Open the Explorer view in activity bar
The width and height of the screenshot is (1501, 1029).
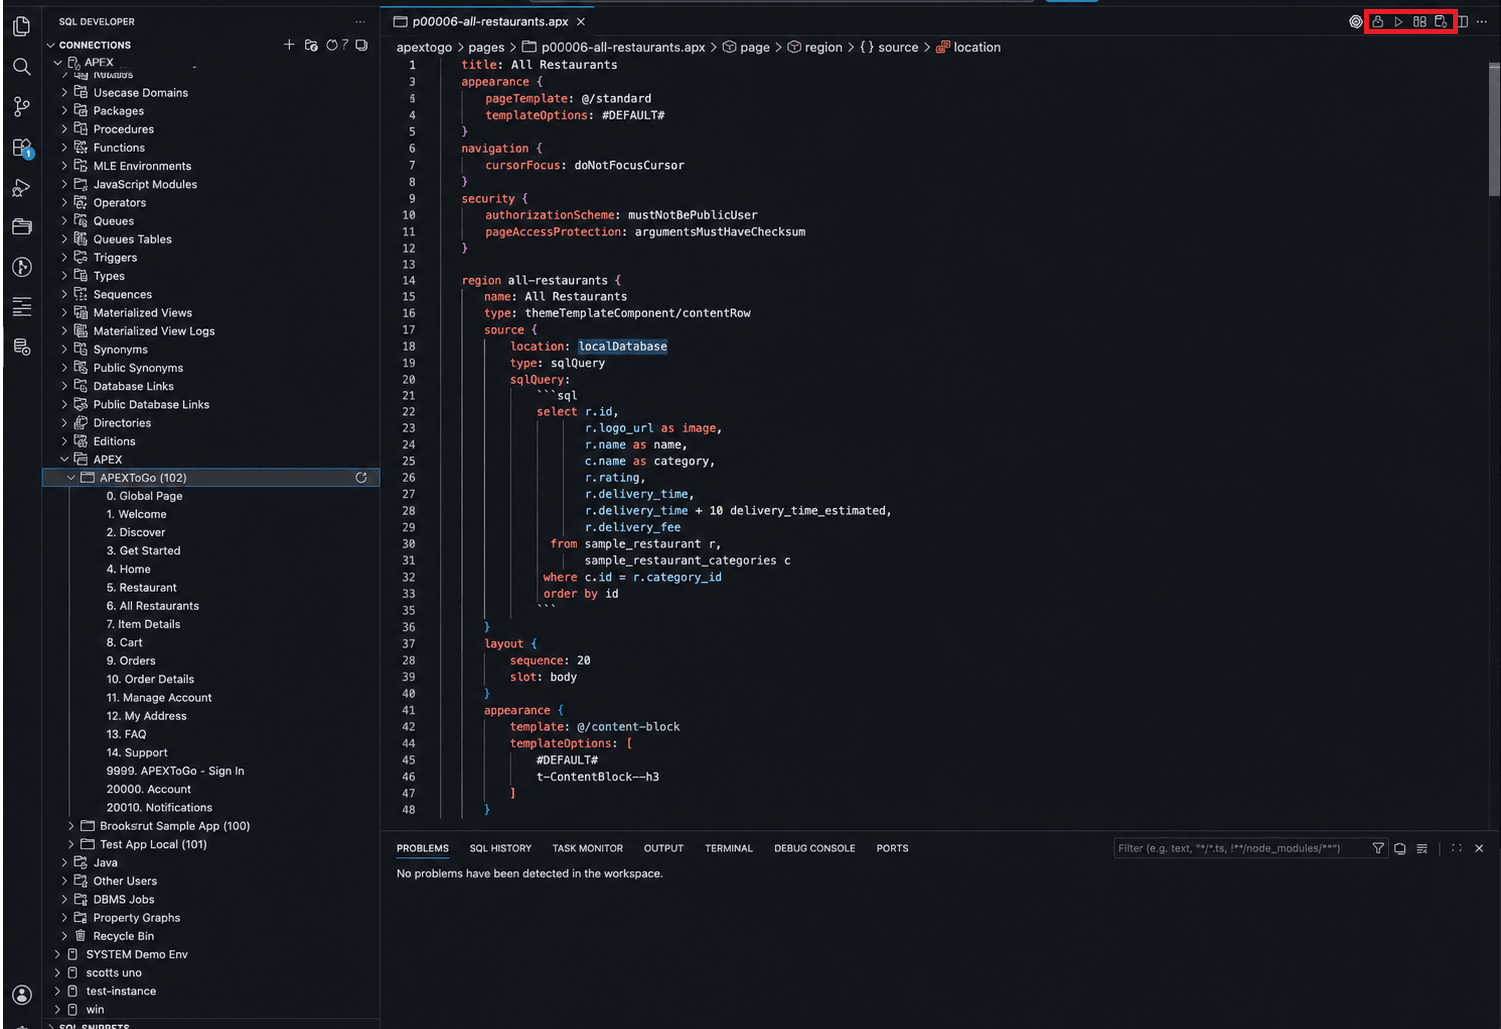click(21, 27)
